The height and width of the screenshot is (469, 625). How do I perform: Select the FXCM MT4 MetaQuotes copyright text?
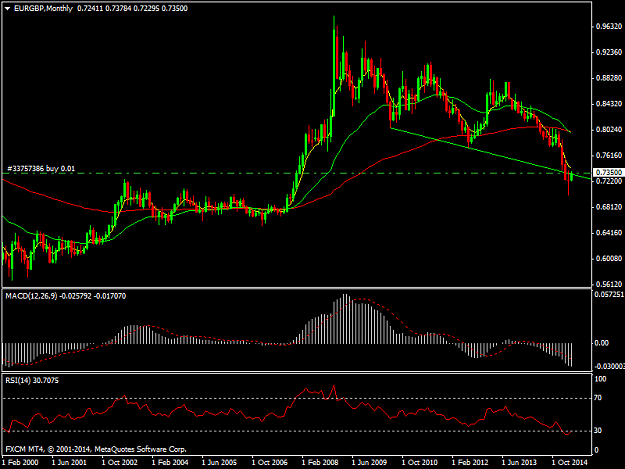coord(96,449)
